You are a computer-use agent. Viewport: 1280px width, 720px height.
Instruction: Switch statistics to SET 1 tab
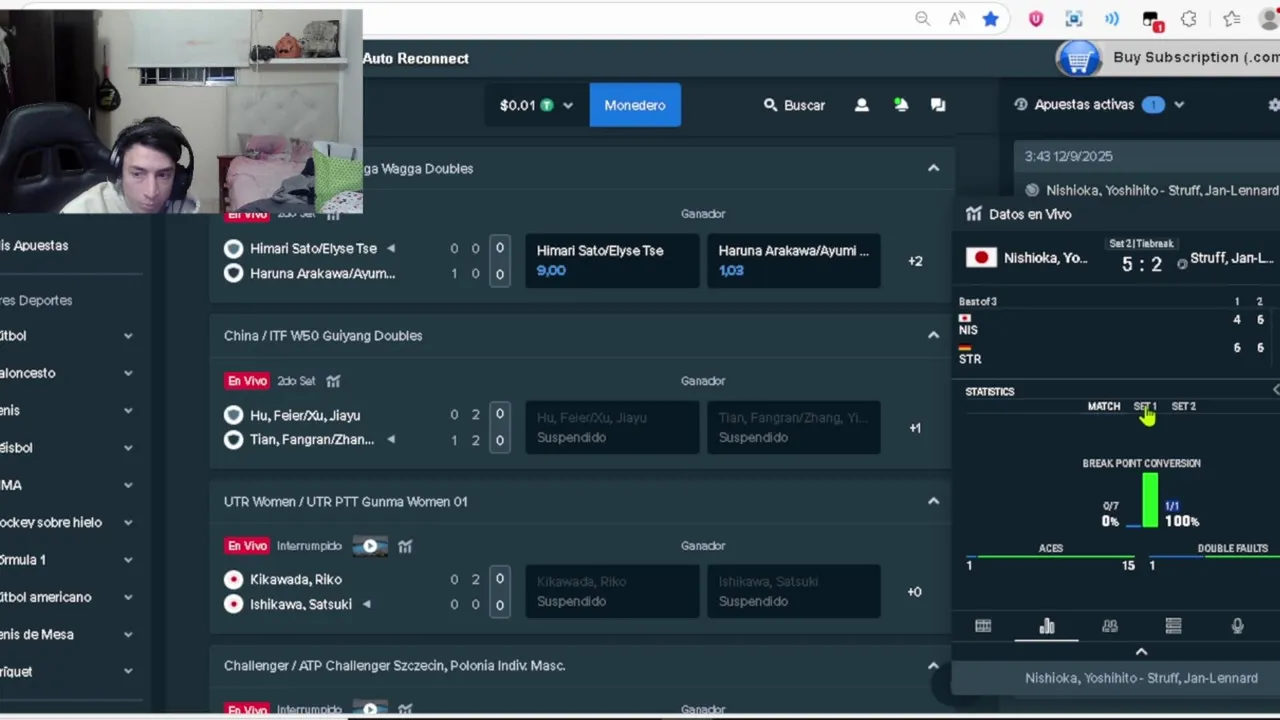1145,407
